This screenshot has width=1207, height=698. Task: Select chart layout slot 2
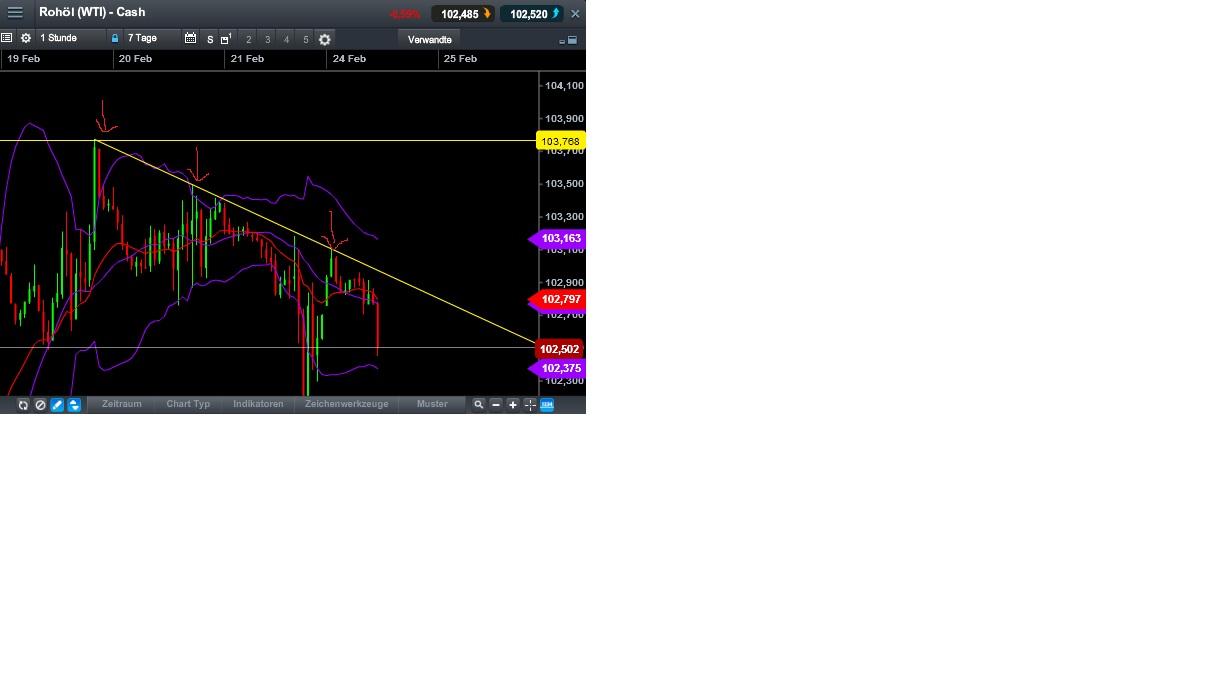tap(248, 39)
